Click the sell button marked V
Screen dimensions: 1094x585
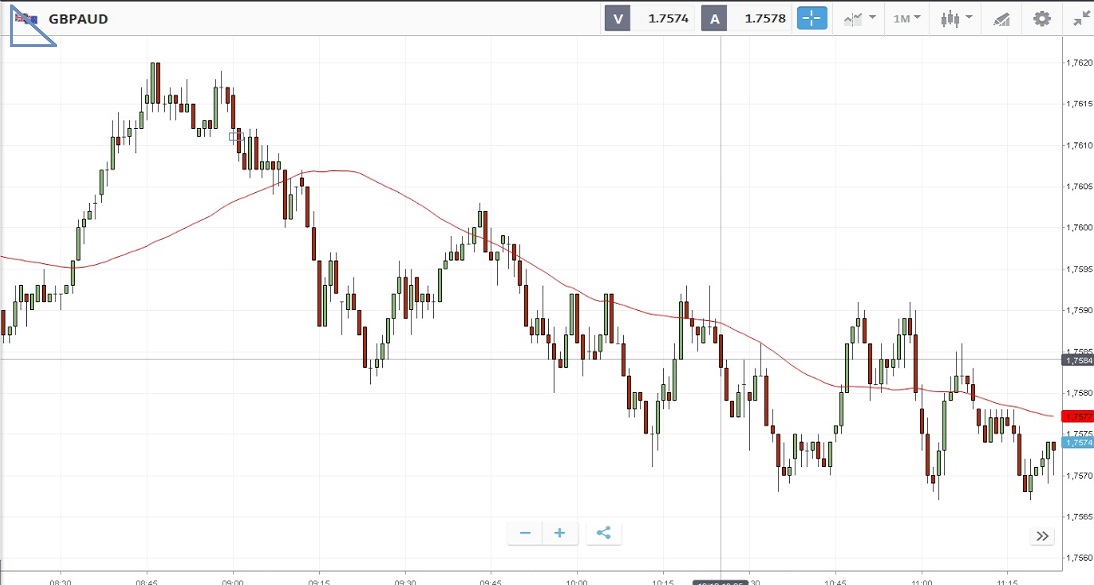tap(618, 18)
